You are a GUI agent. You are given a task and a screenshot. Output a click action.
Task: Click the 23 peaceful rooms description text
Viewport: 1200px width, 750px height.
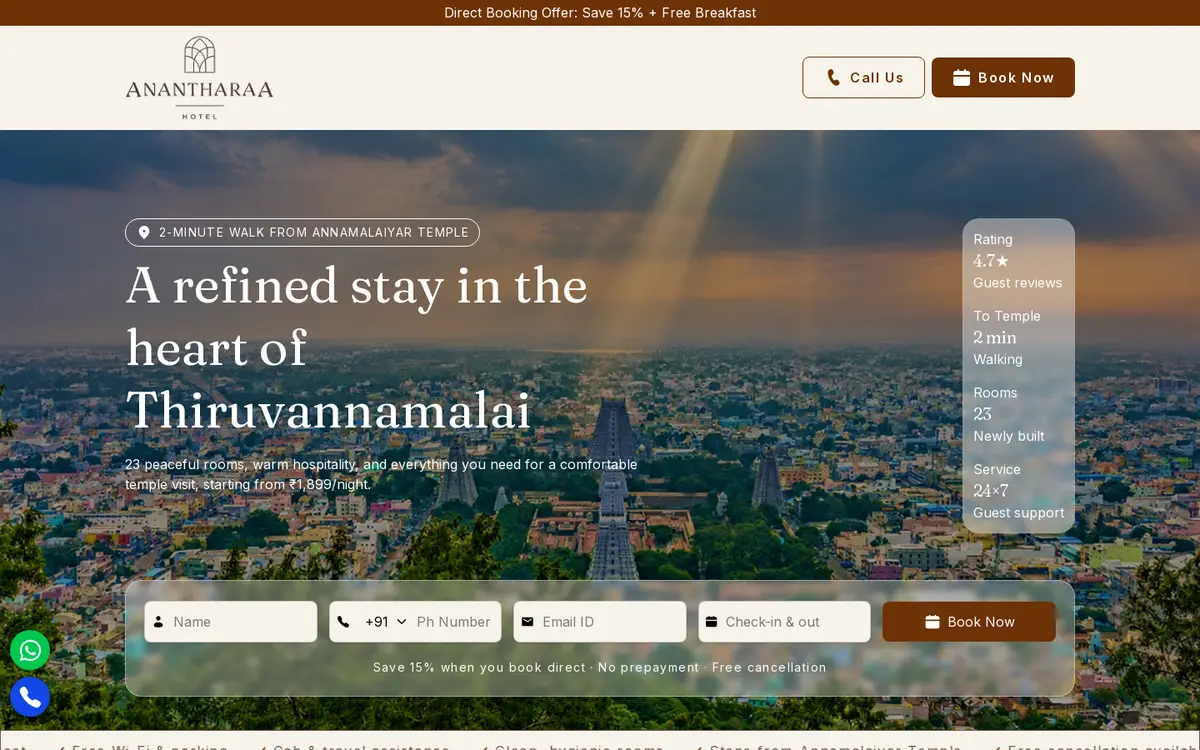pyautogui.click(x=381, y=474)
